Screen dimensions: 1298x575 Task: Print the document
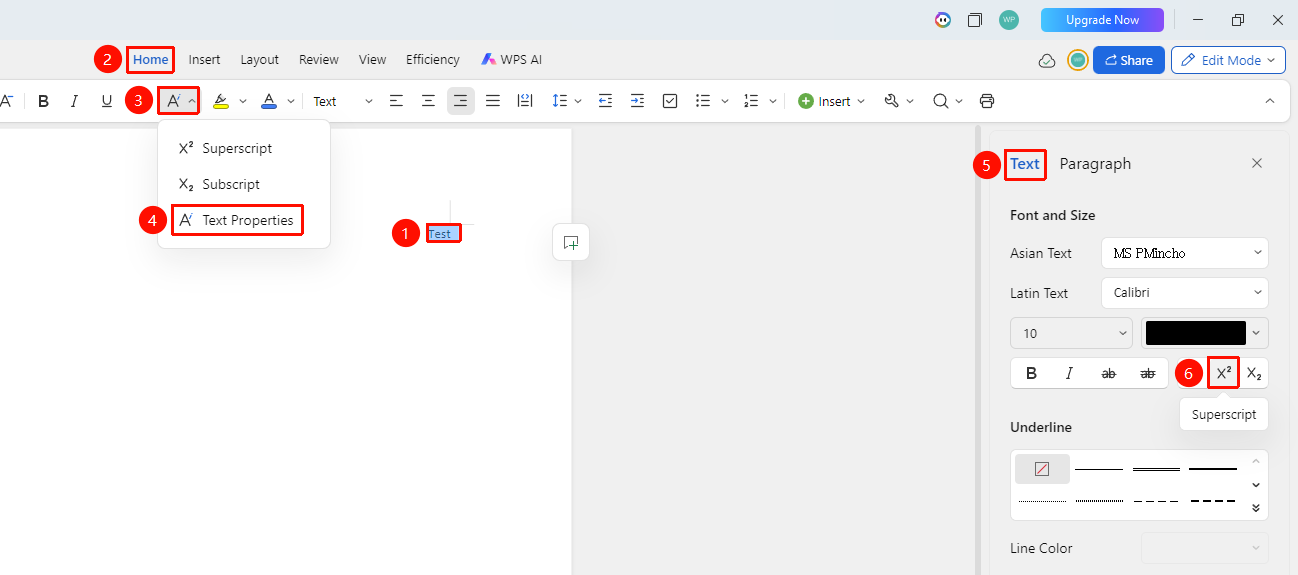pos(987,101)
